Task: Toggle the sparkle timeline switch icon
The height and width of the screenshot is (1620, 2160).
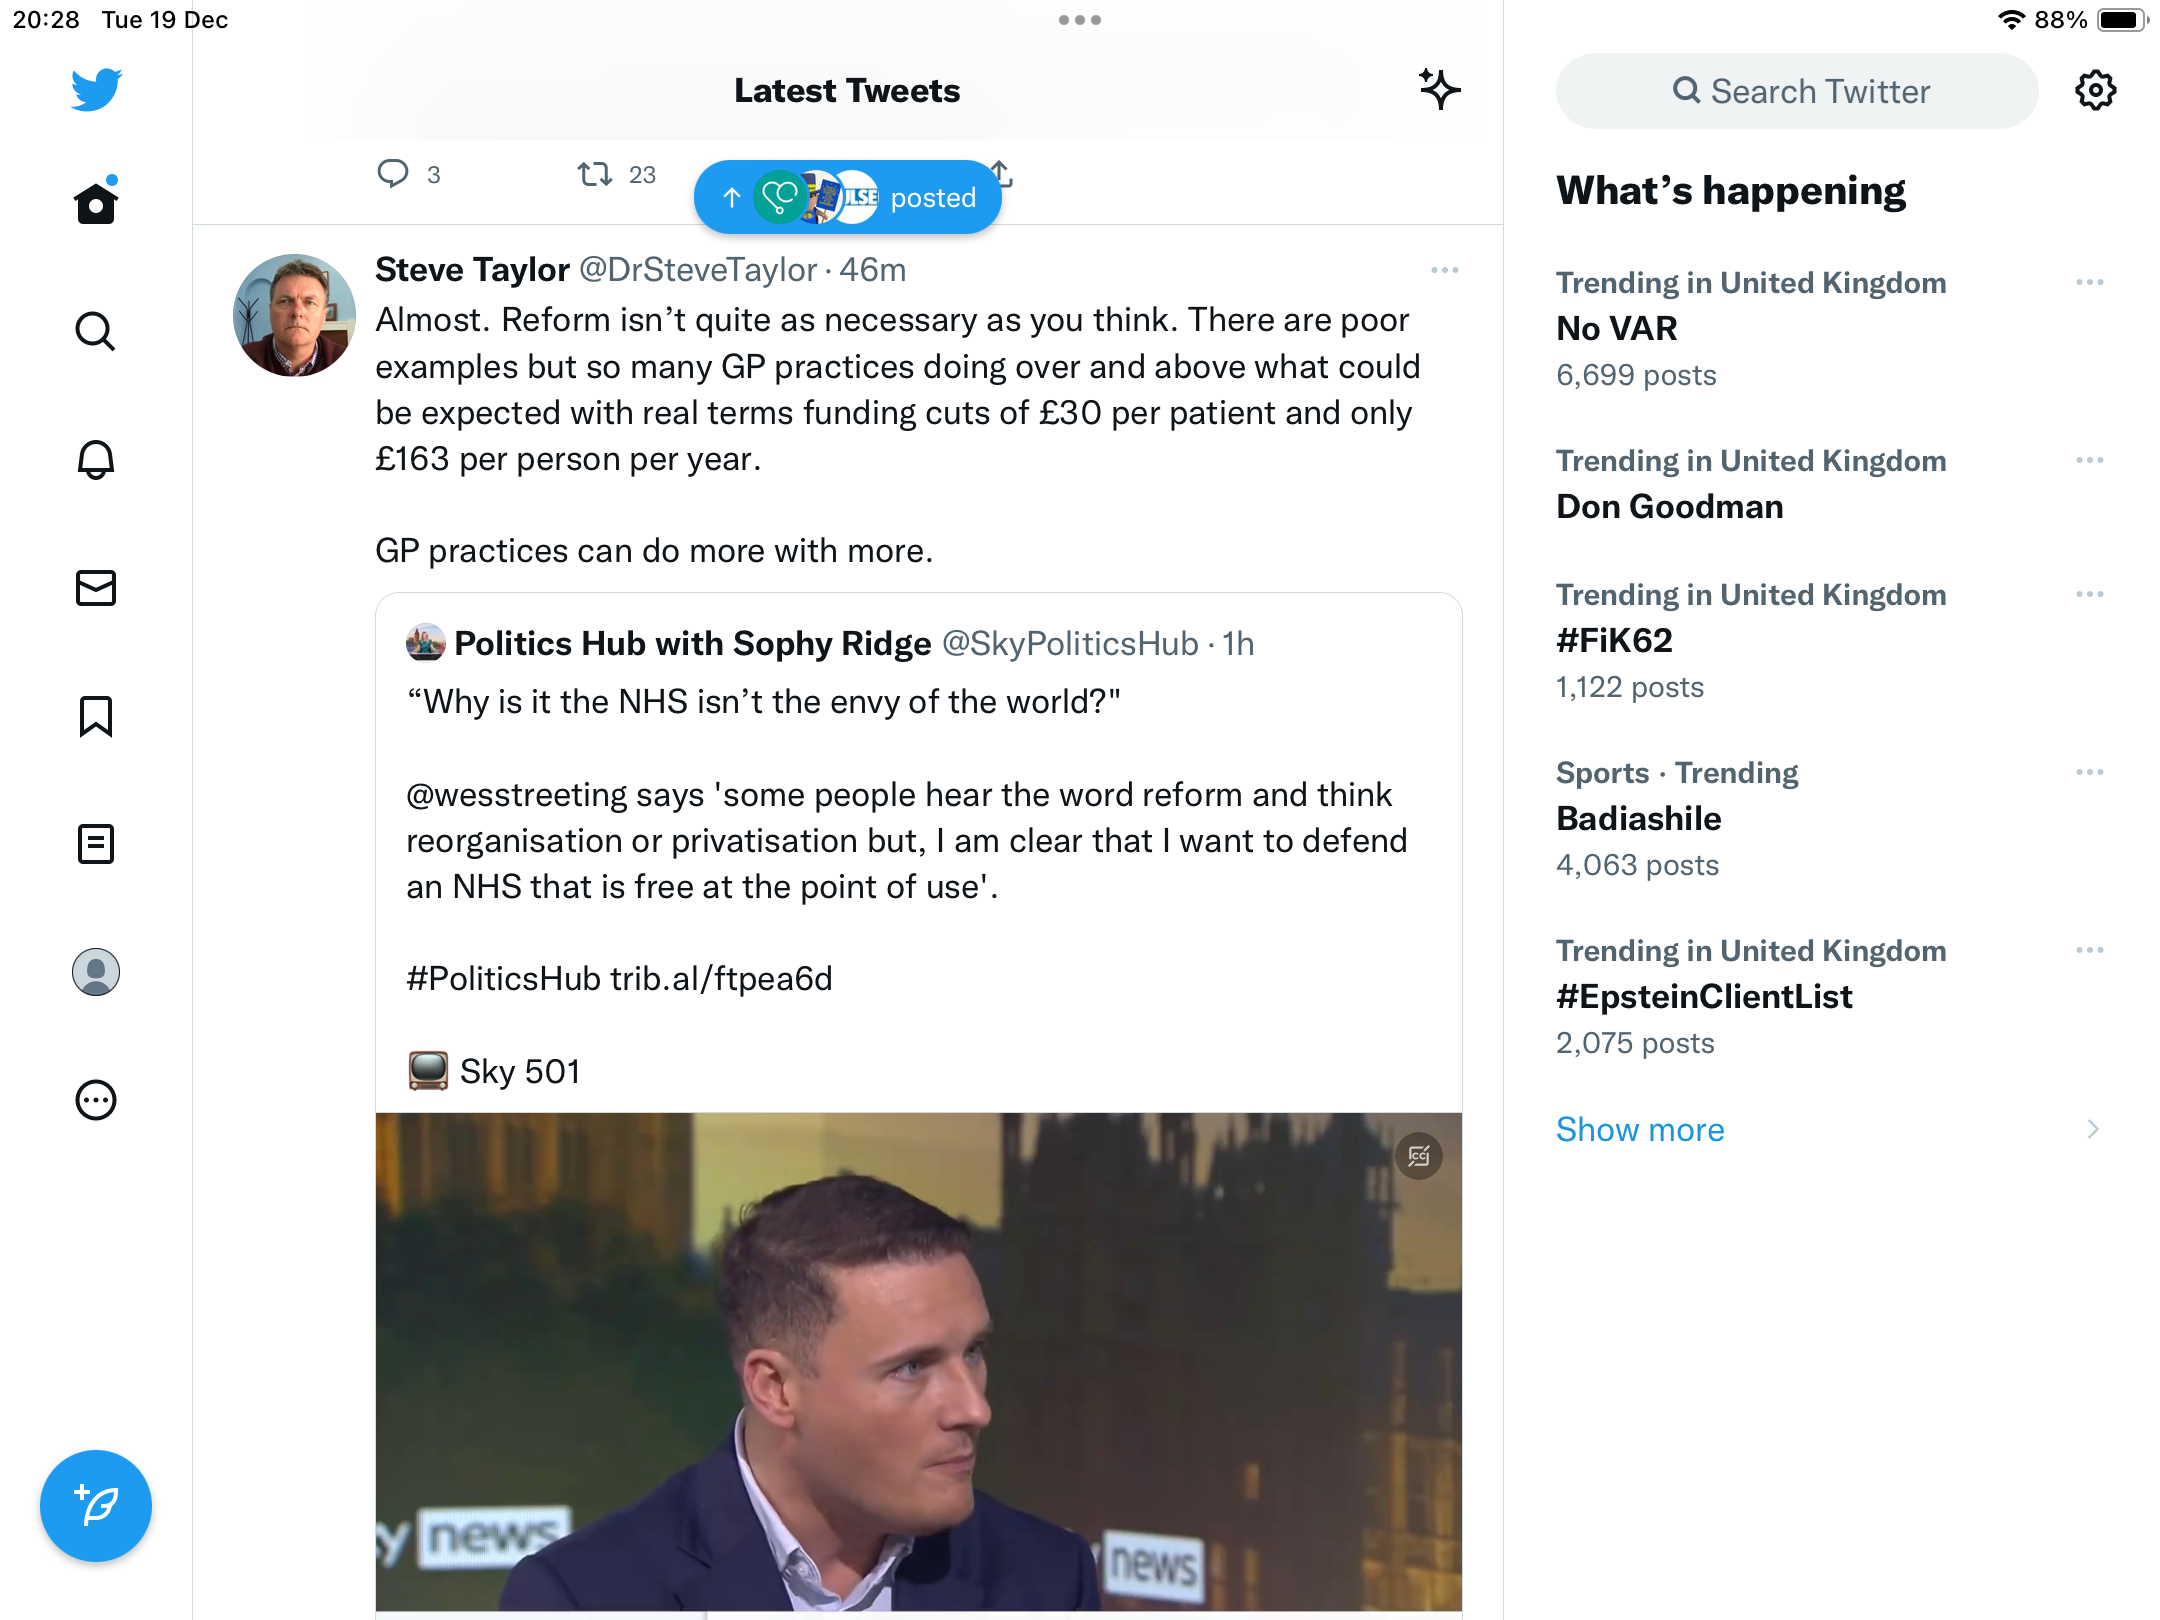Action: pyautogui.click(x=1439, y=90)
